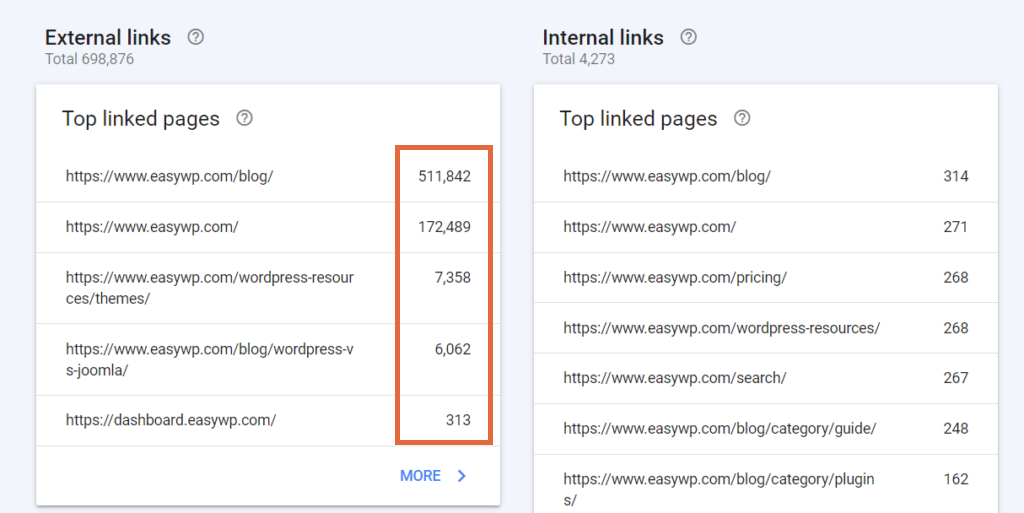Image resolution: width=1024 pixels, height=513 pixels.
Task: Open external row wordpress-resources/themes/
Action: pos(268,288)
